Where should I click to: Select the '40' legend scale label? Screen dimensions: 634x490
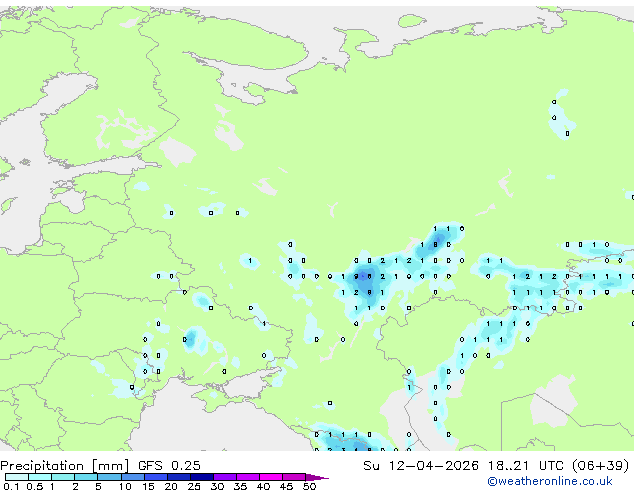(263, 486)
